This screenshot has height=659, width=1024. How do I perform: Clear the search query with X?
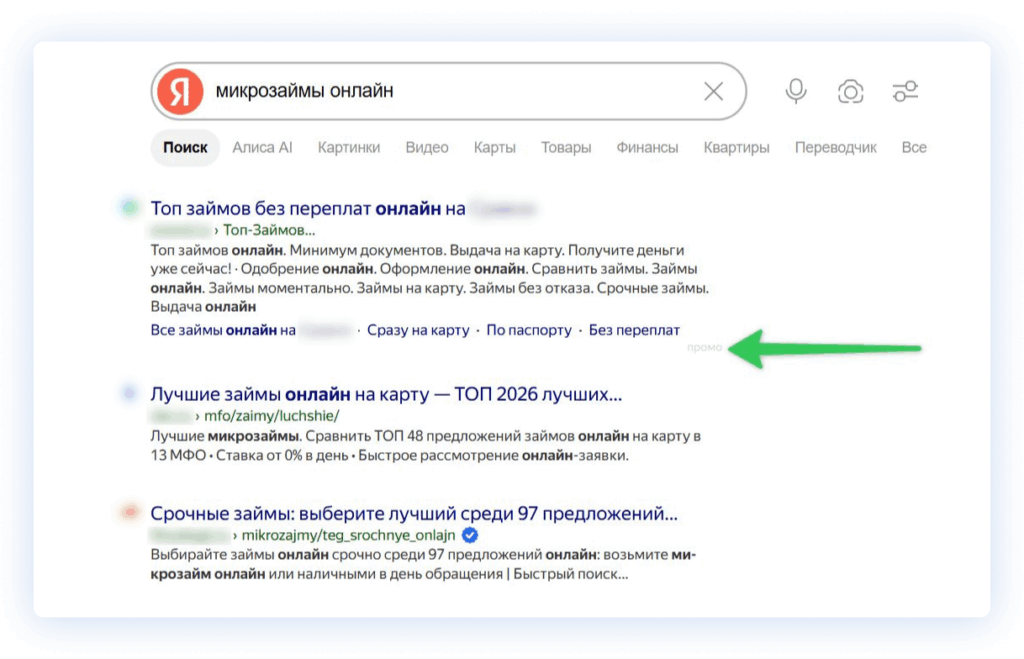(x=714, y=91)
